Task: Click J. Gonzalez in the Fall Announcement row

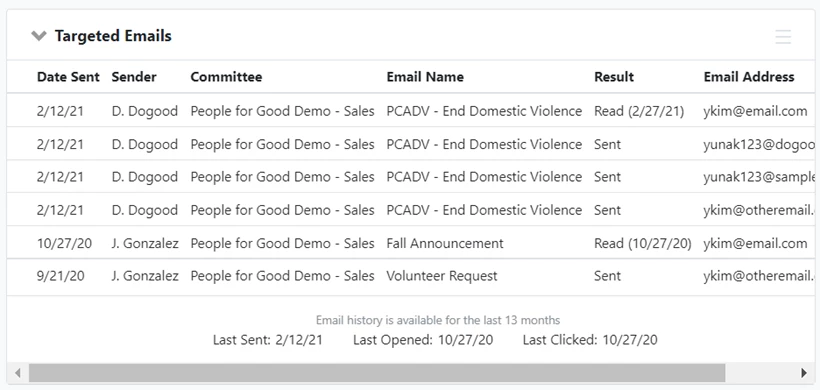Action: (x=145, y=243)
